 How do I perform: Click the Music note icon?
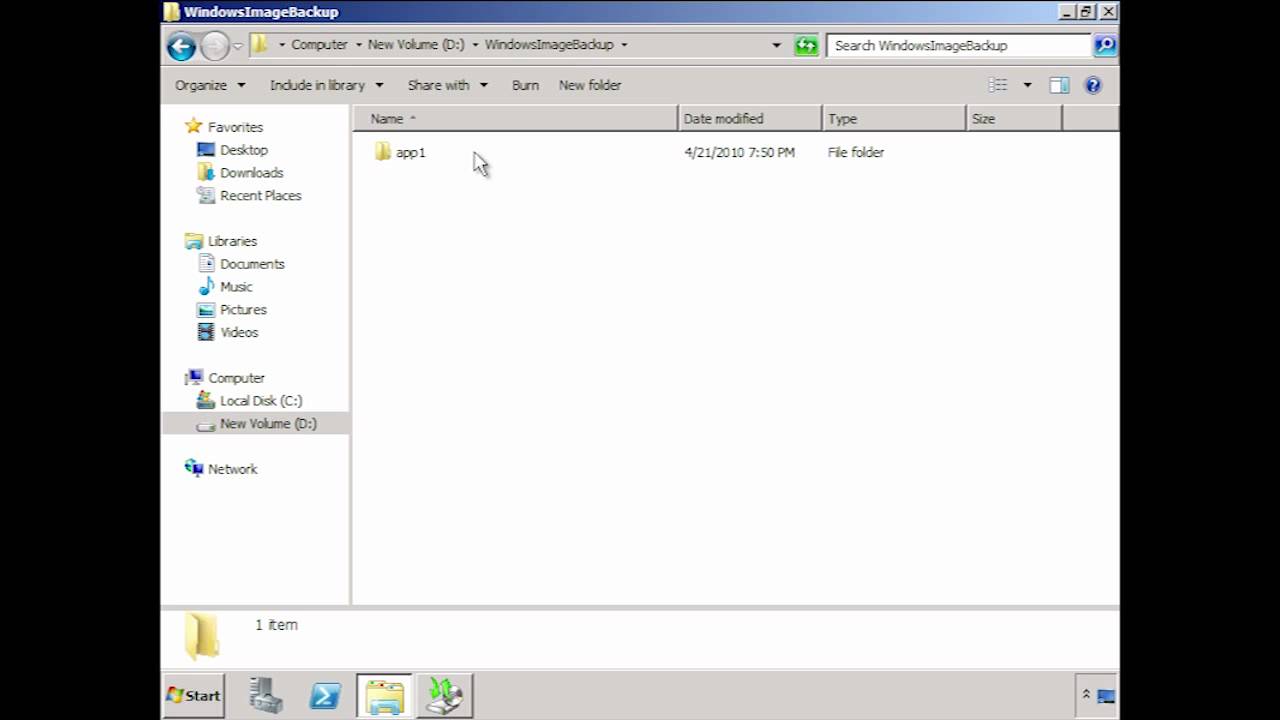206,286
